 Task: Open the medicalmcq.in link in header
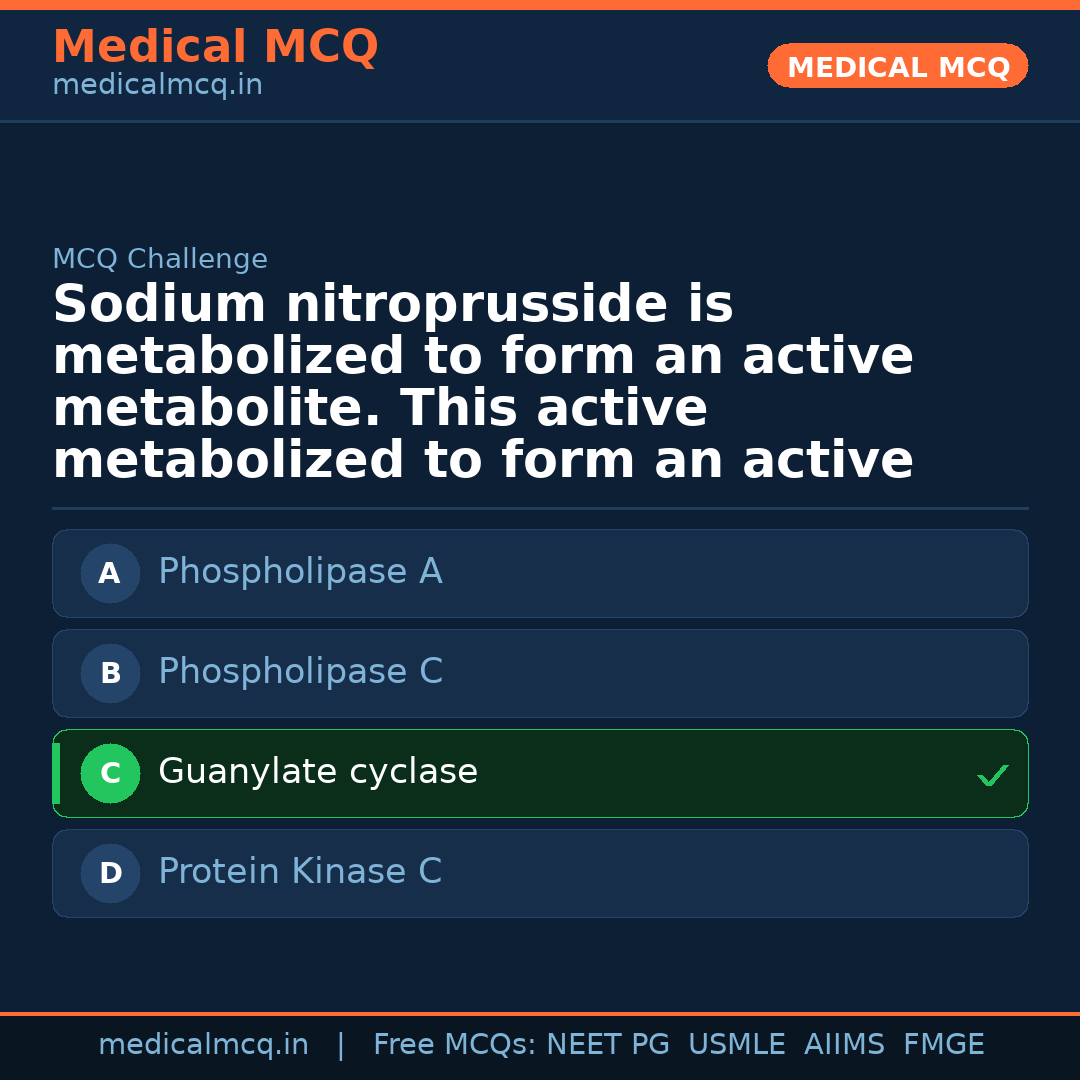157,86
